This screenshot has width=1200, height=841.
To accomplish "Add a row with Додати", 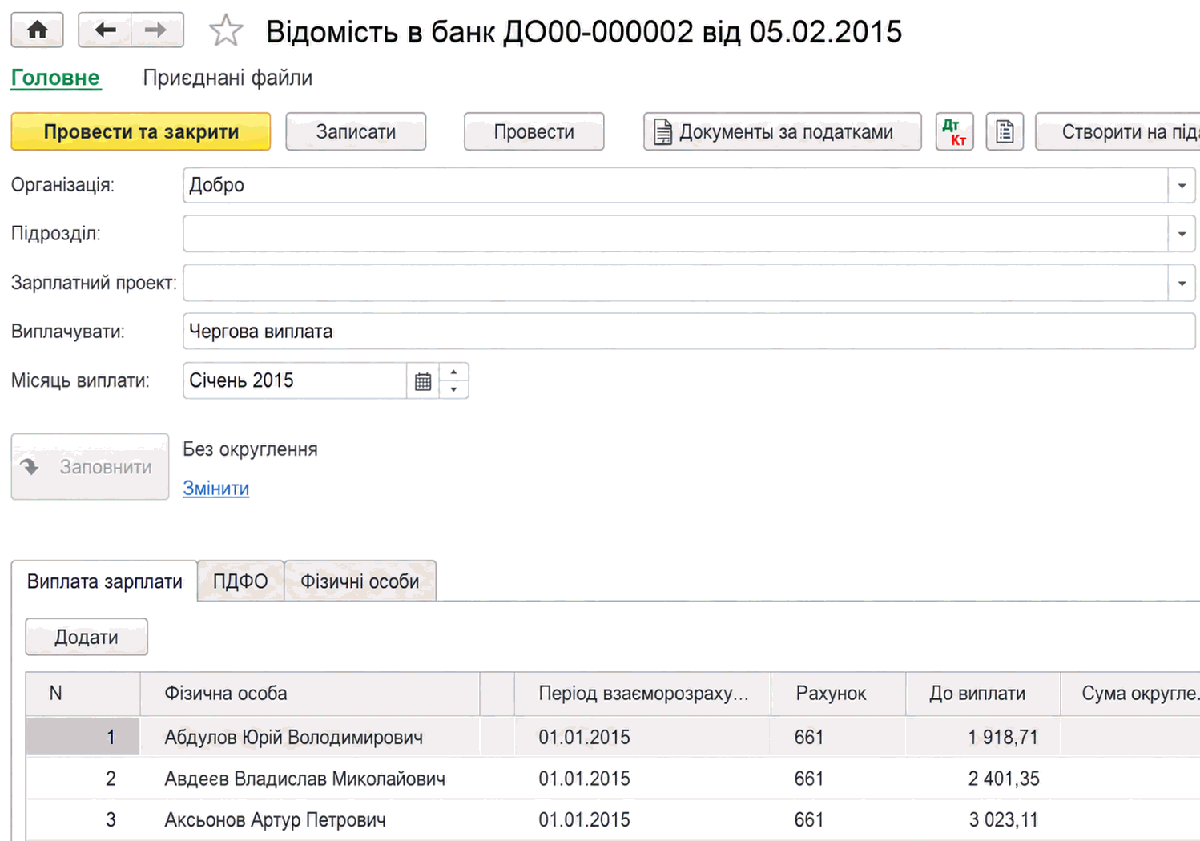I will (87, 637).
